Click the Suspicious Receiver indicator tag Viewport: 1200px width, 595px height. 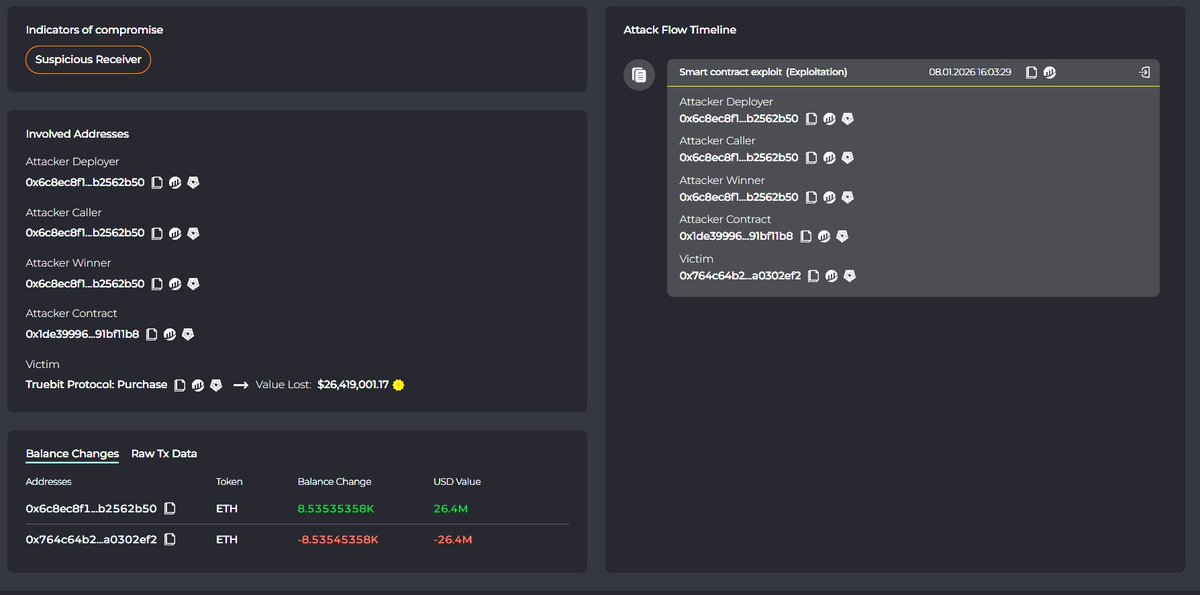88,60
